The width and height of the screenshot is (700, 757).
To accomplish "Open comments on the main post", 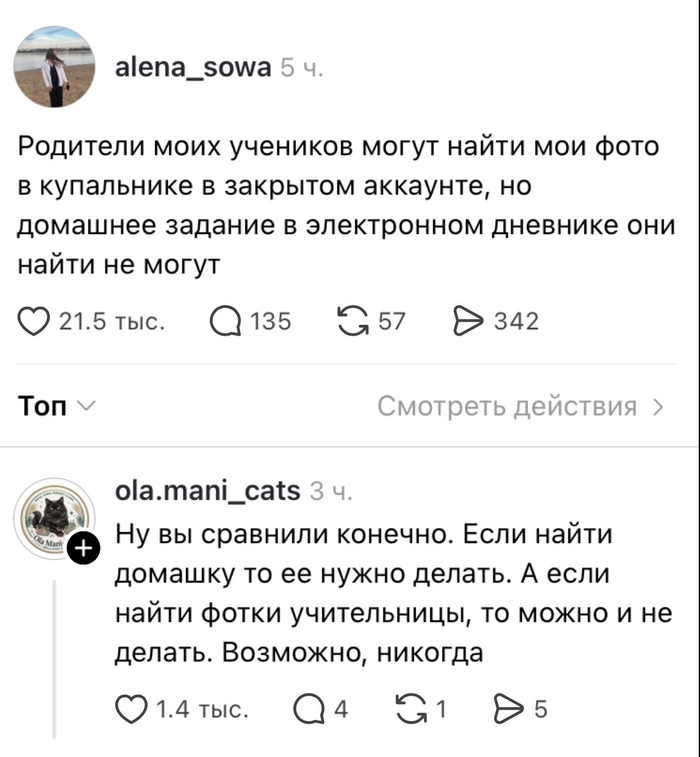I will click(x=225, y=322).
